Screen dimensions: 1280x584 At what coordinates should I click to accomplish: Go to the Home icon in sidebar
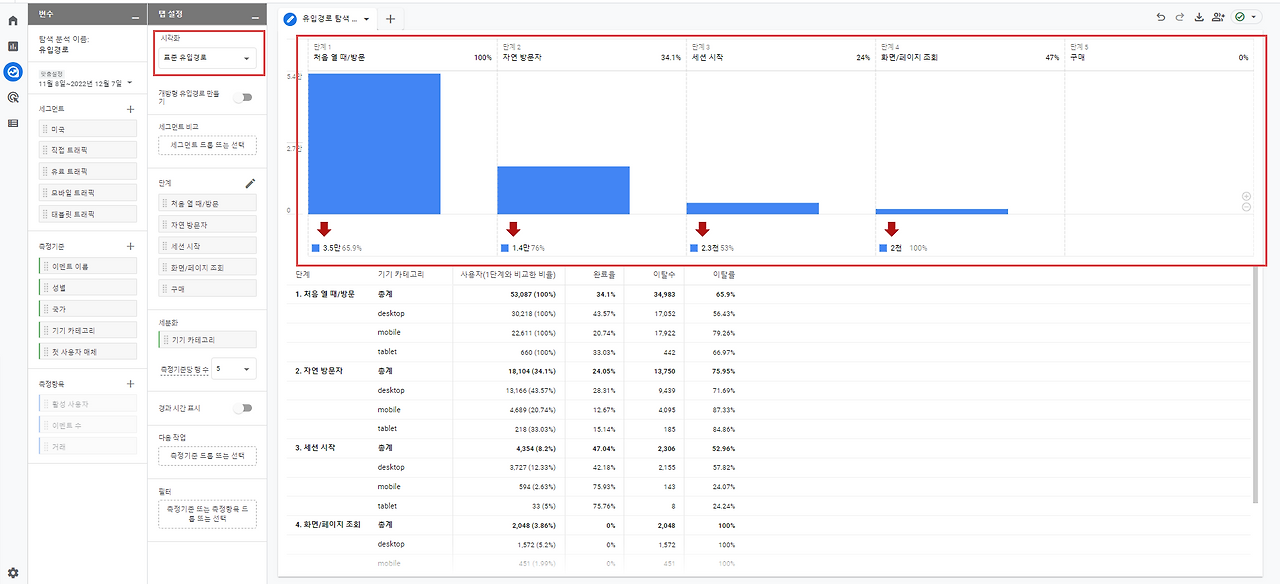[13, 20]
